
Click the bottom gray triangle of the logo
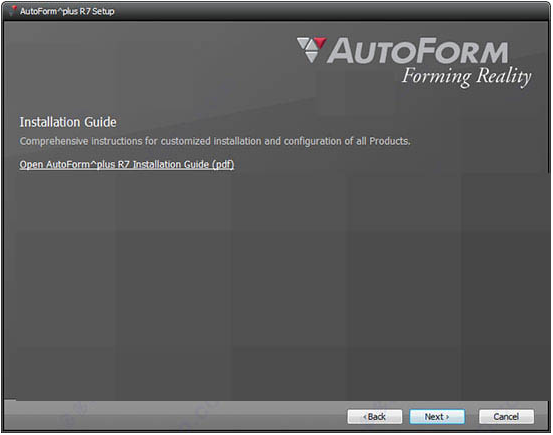(x=311, y=57)
